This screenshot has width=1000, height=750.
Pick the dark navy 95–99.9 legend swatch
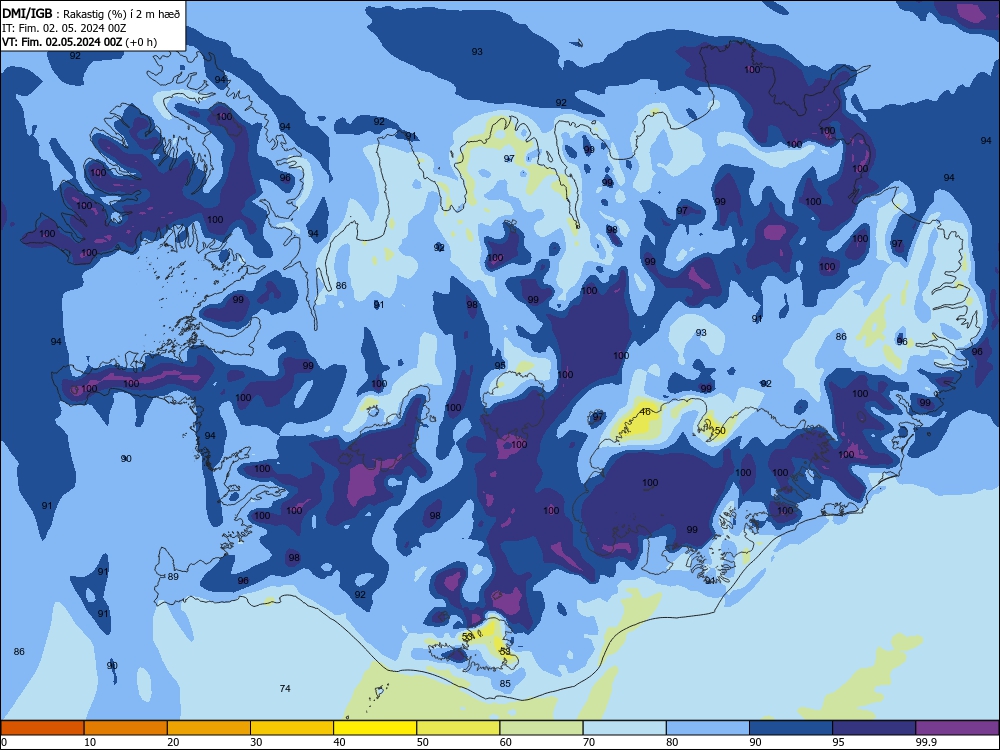874,728
